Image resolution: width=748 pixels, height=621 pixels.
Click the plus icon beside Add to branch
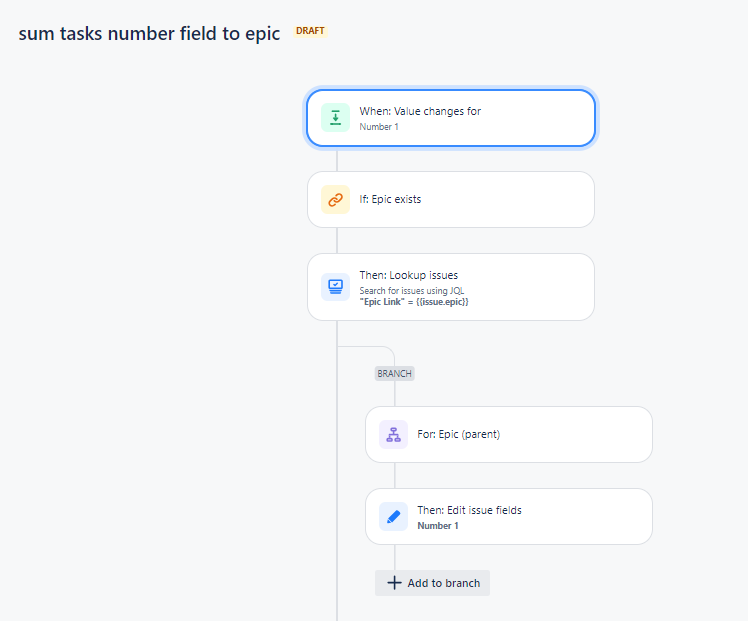(393, 583)
